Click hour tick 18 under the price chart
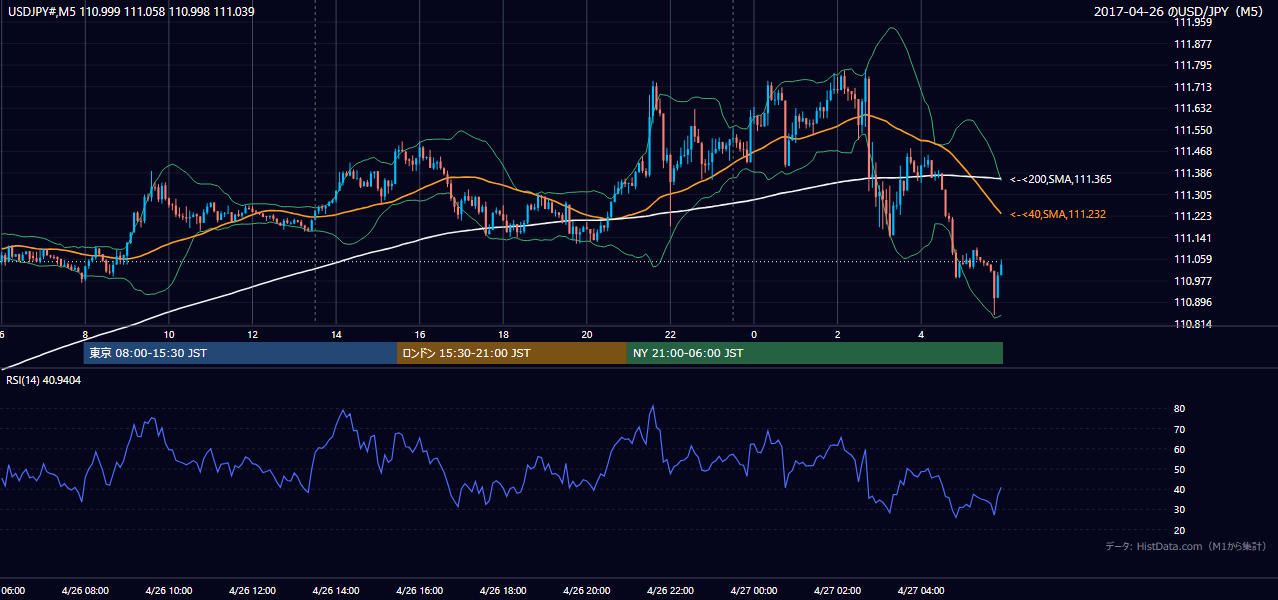Viewport: 1278px width, 600px height. click(x=504, y=335)
